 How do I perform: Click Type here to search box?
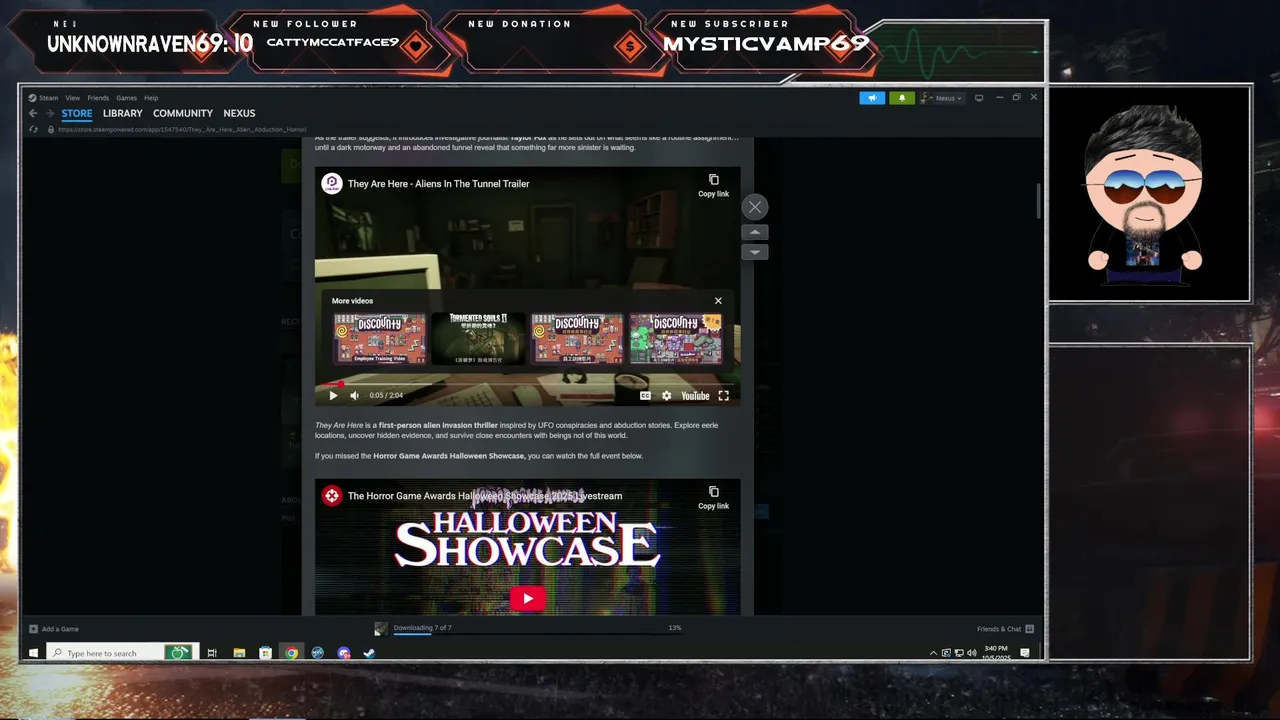click(x=122, y=653)
